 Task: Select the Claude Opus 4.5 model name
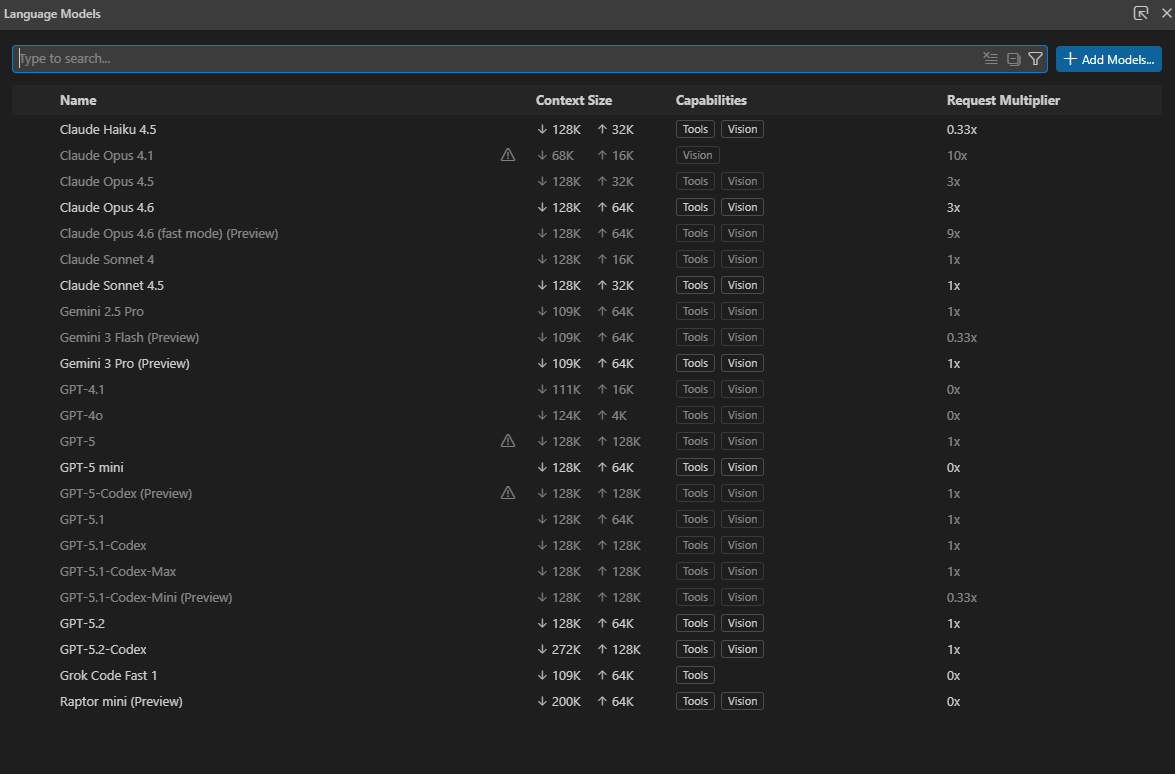tap(106, 181)
